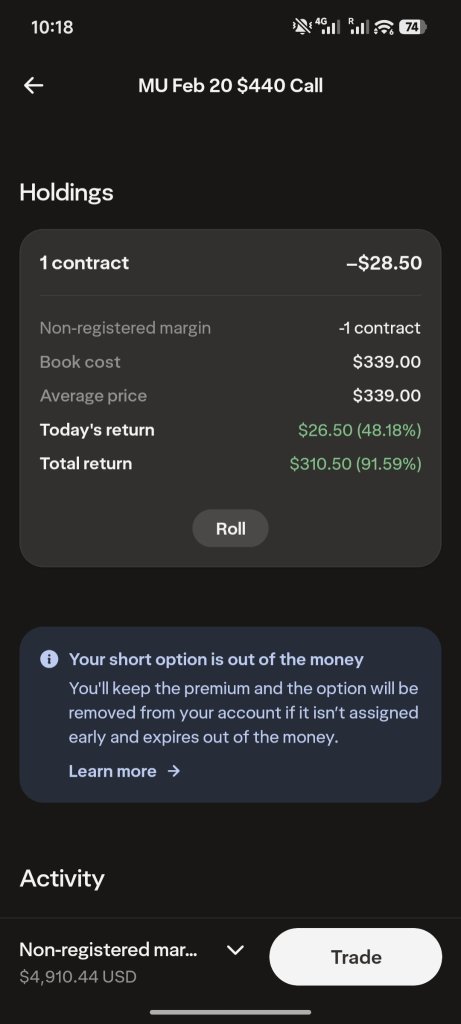461x1024 pixels.
Task: Tap the arrow next to Learn more
Action: coord(173,771)
